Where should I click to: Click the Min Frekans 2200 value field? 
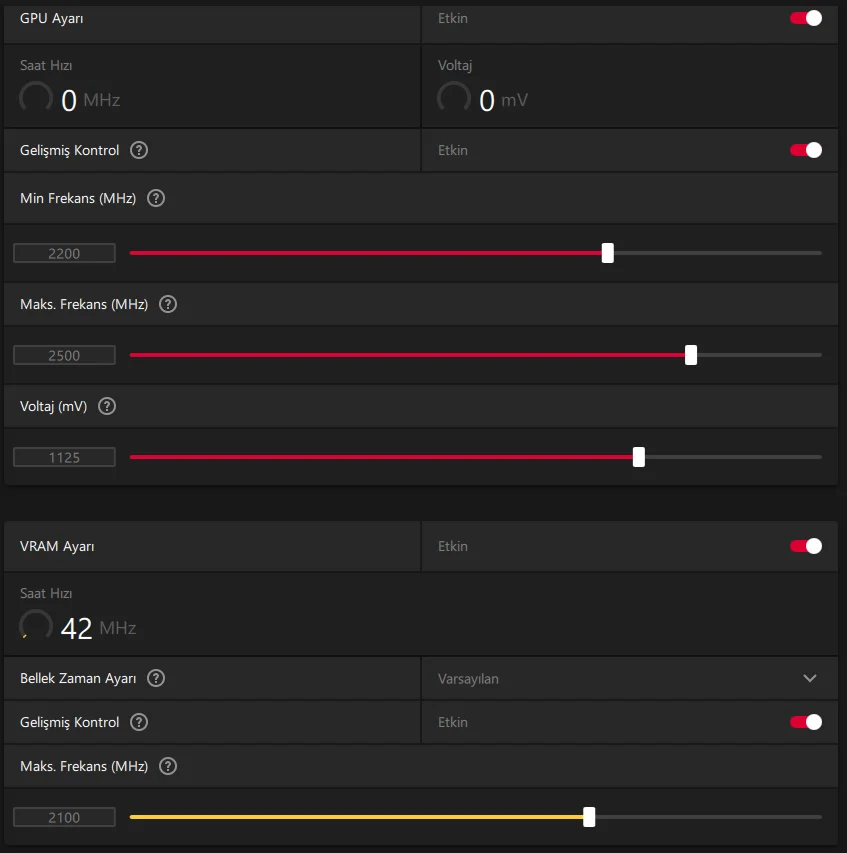click(64, 253)
